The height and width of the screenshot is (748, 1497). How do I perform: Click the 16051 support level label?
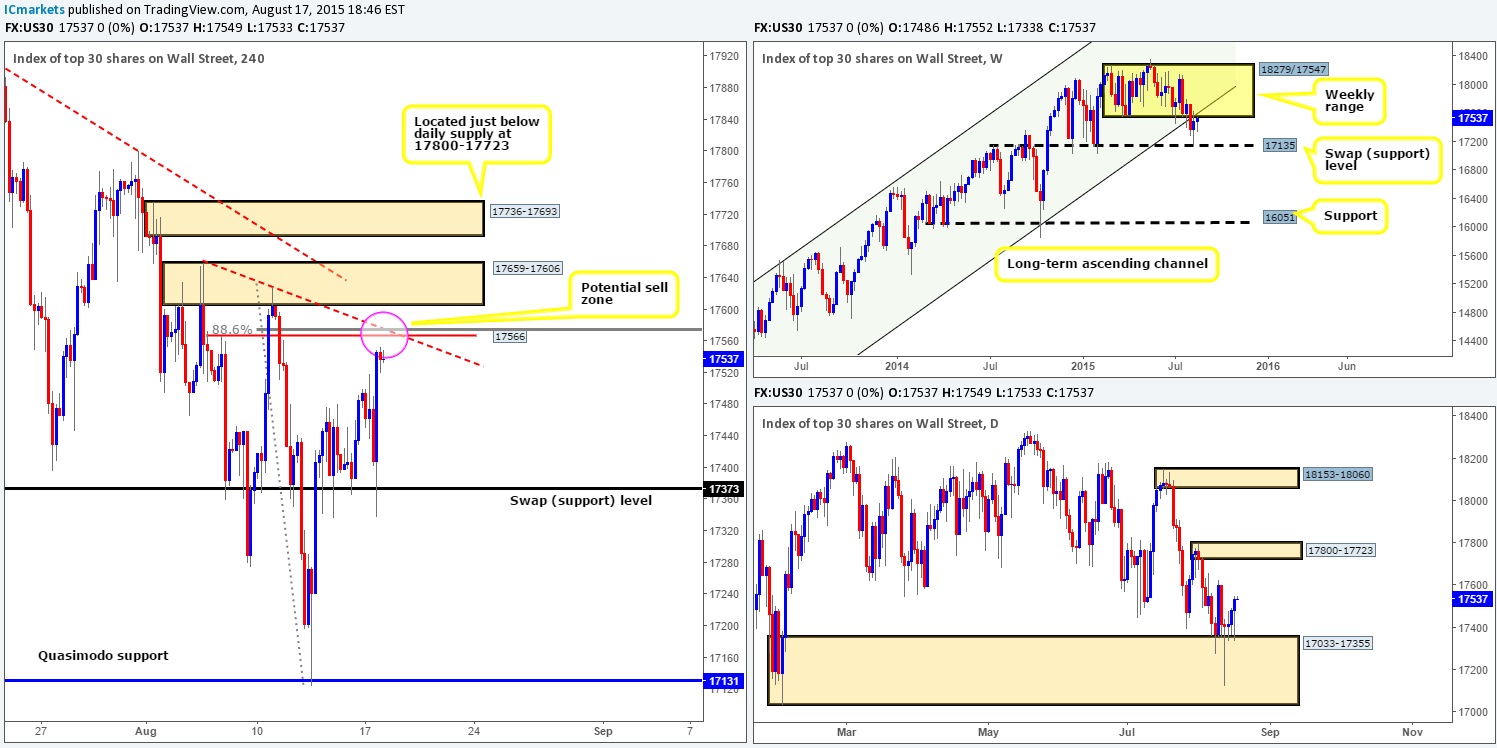pyautogui.click(x=1280, y=215)
